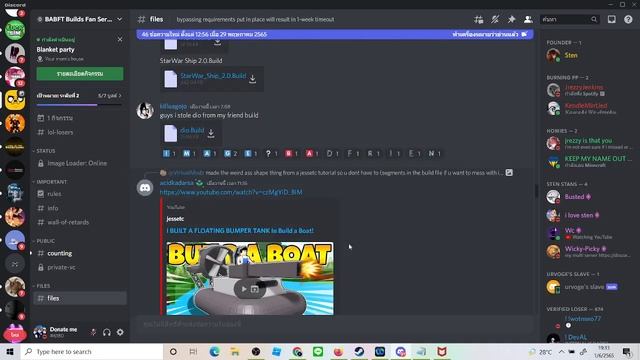The height and width of the screenshot is (360, 640).
Task: Toggle the M reaction
Action: (189, 153)
